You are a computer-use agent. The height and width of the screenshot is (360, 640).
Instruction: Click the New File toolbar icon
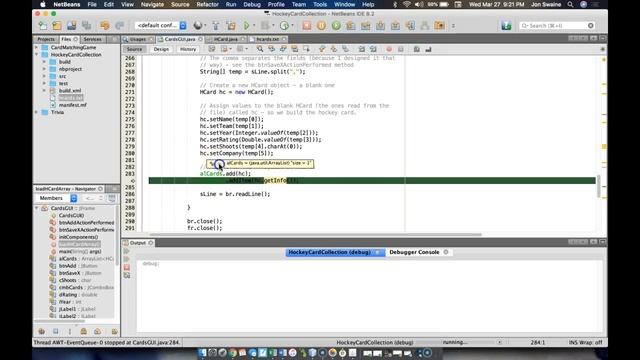point(42,26)
